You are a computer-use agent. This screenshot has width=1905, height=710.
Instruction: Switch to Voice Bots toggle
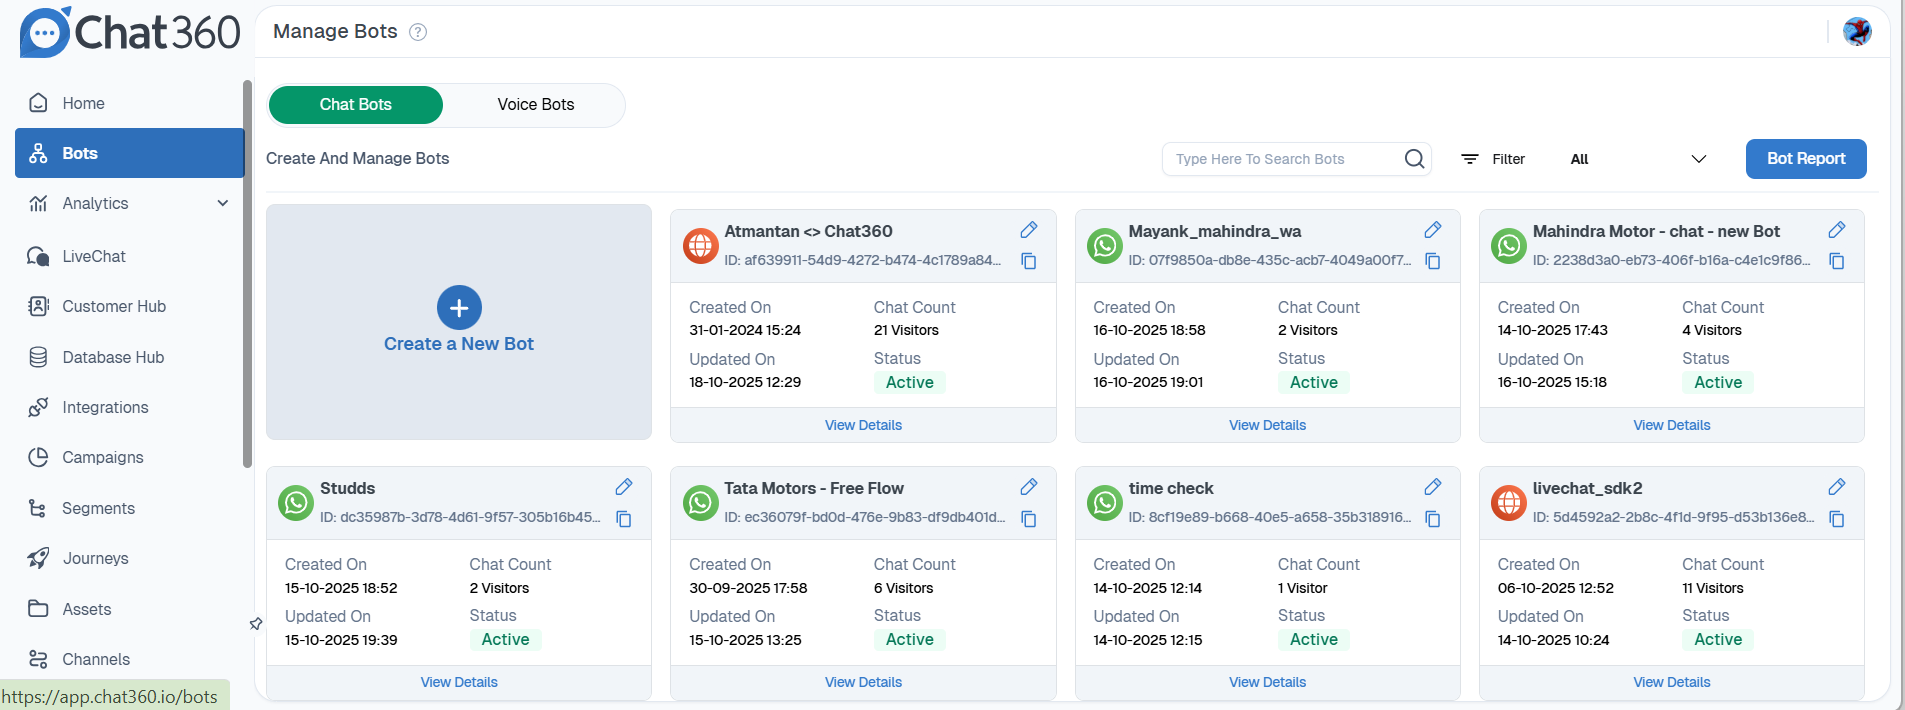click(535, 105)
